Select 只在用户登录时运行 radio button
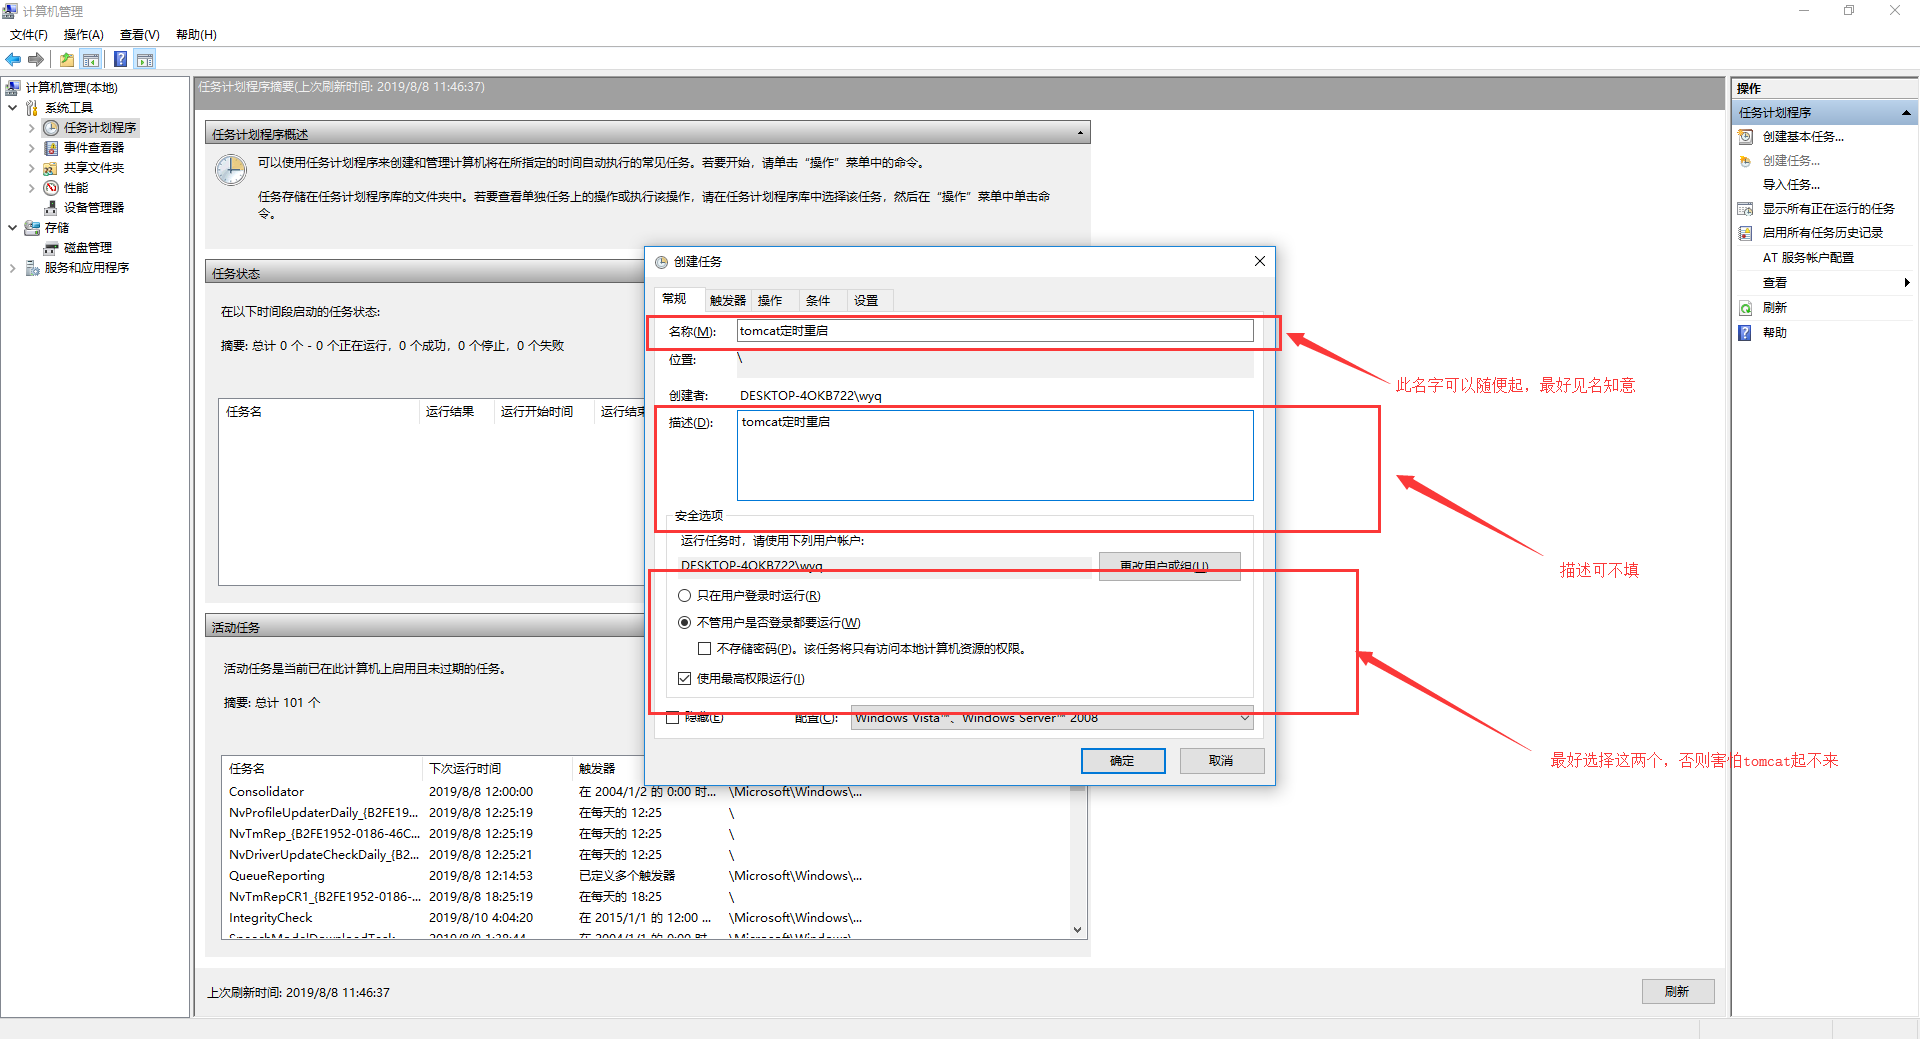Image resolution: width=1920 pixels, height=1039 pixels. coord(685,596)
